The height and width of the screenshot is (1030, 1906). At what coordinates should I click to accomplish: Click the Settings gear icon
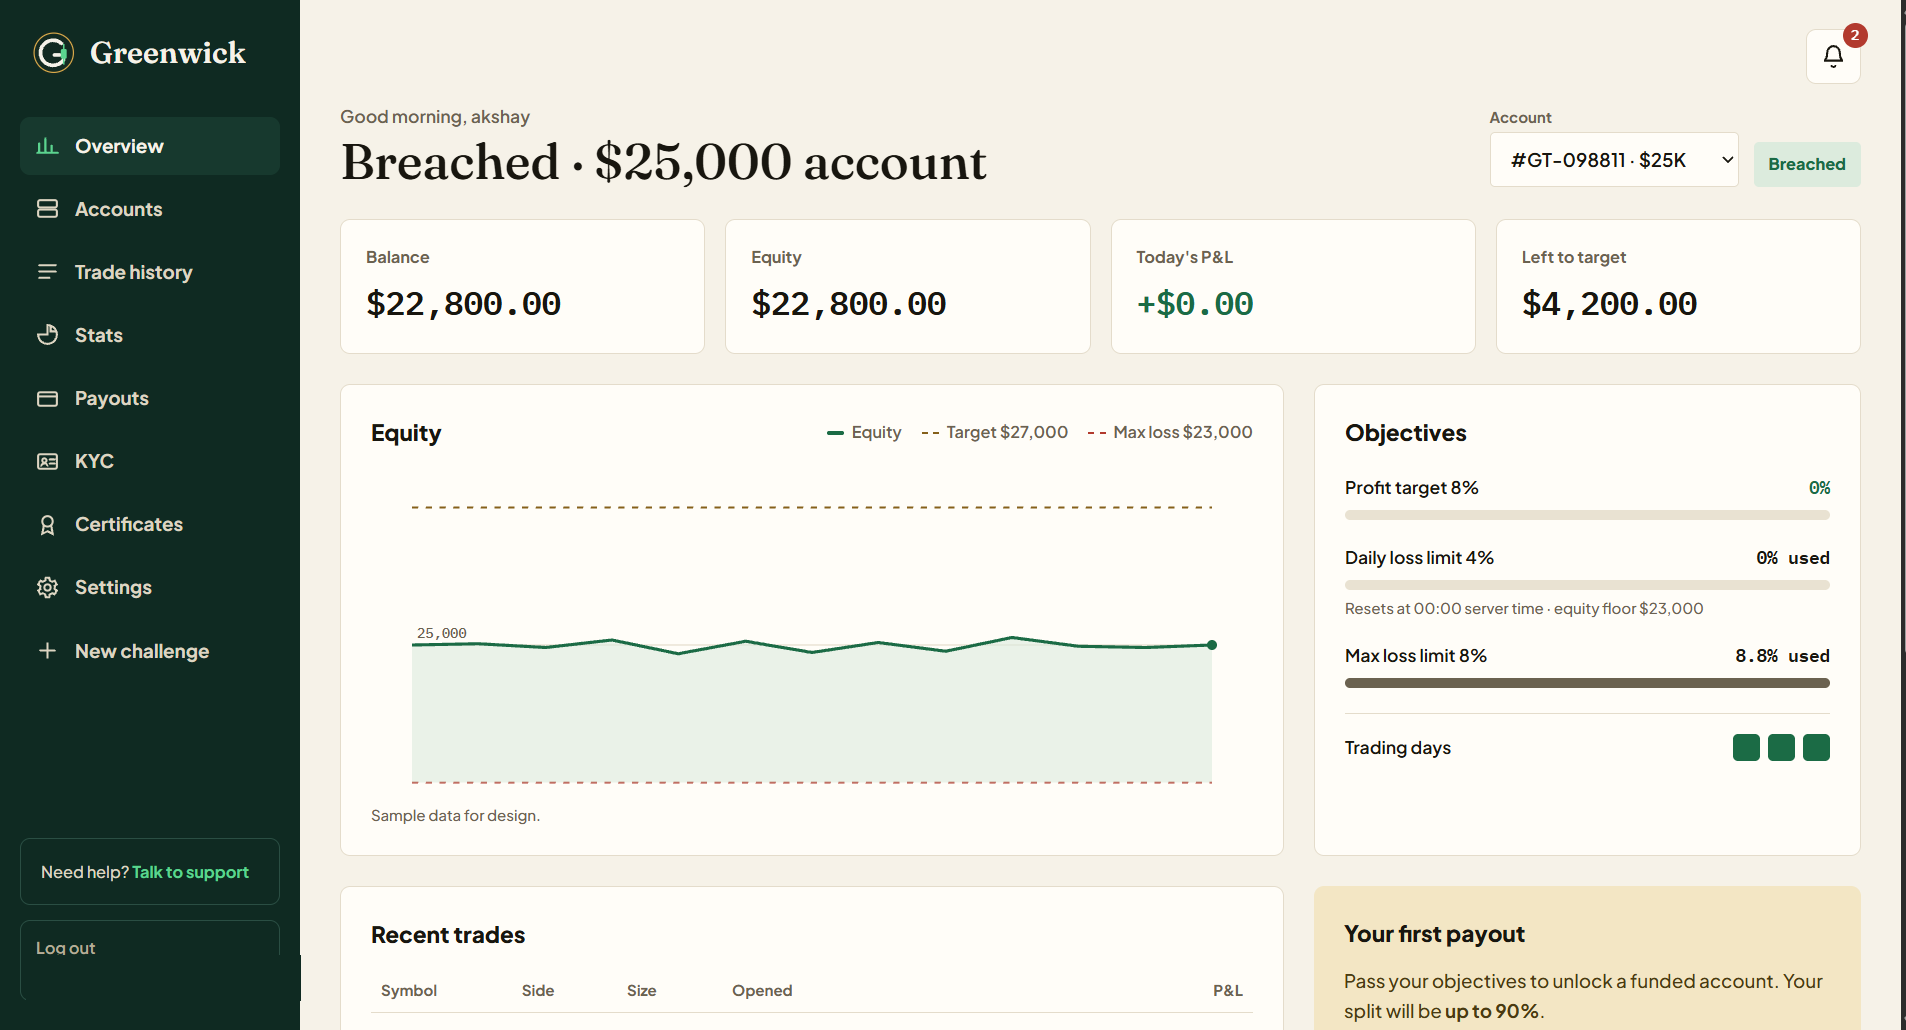(47, 587)
